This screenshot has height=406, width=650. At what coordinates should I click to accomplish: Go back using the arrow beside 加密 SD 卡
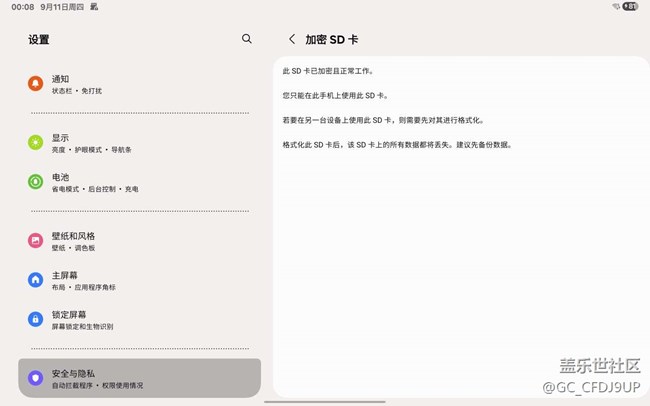pos(291,39)
